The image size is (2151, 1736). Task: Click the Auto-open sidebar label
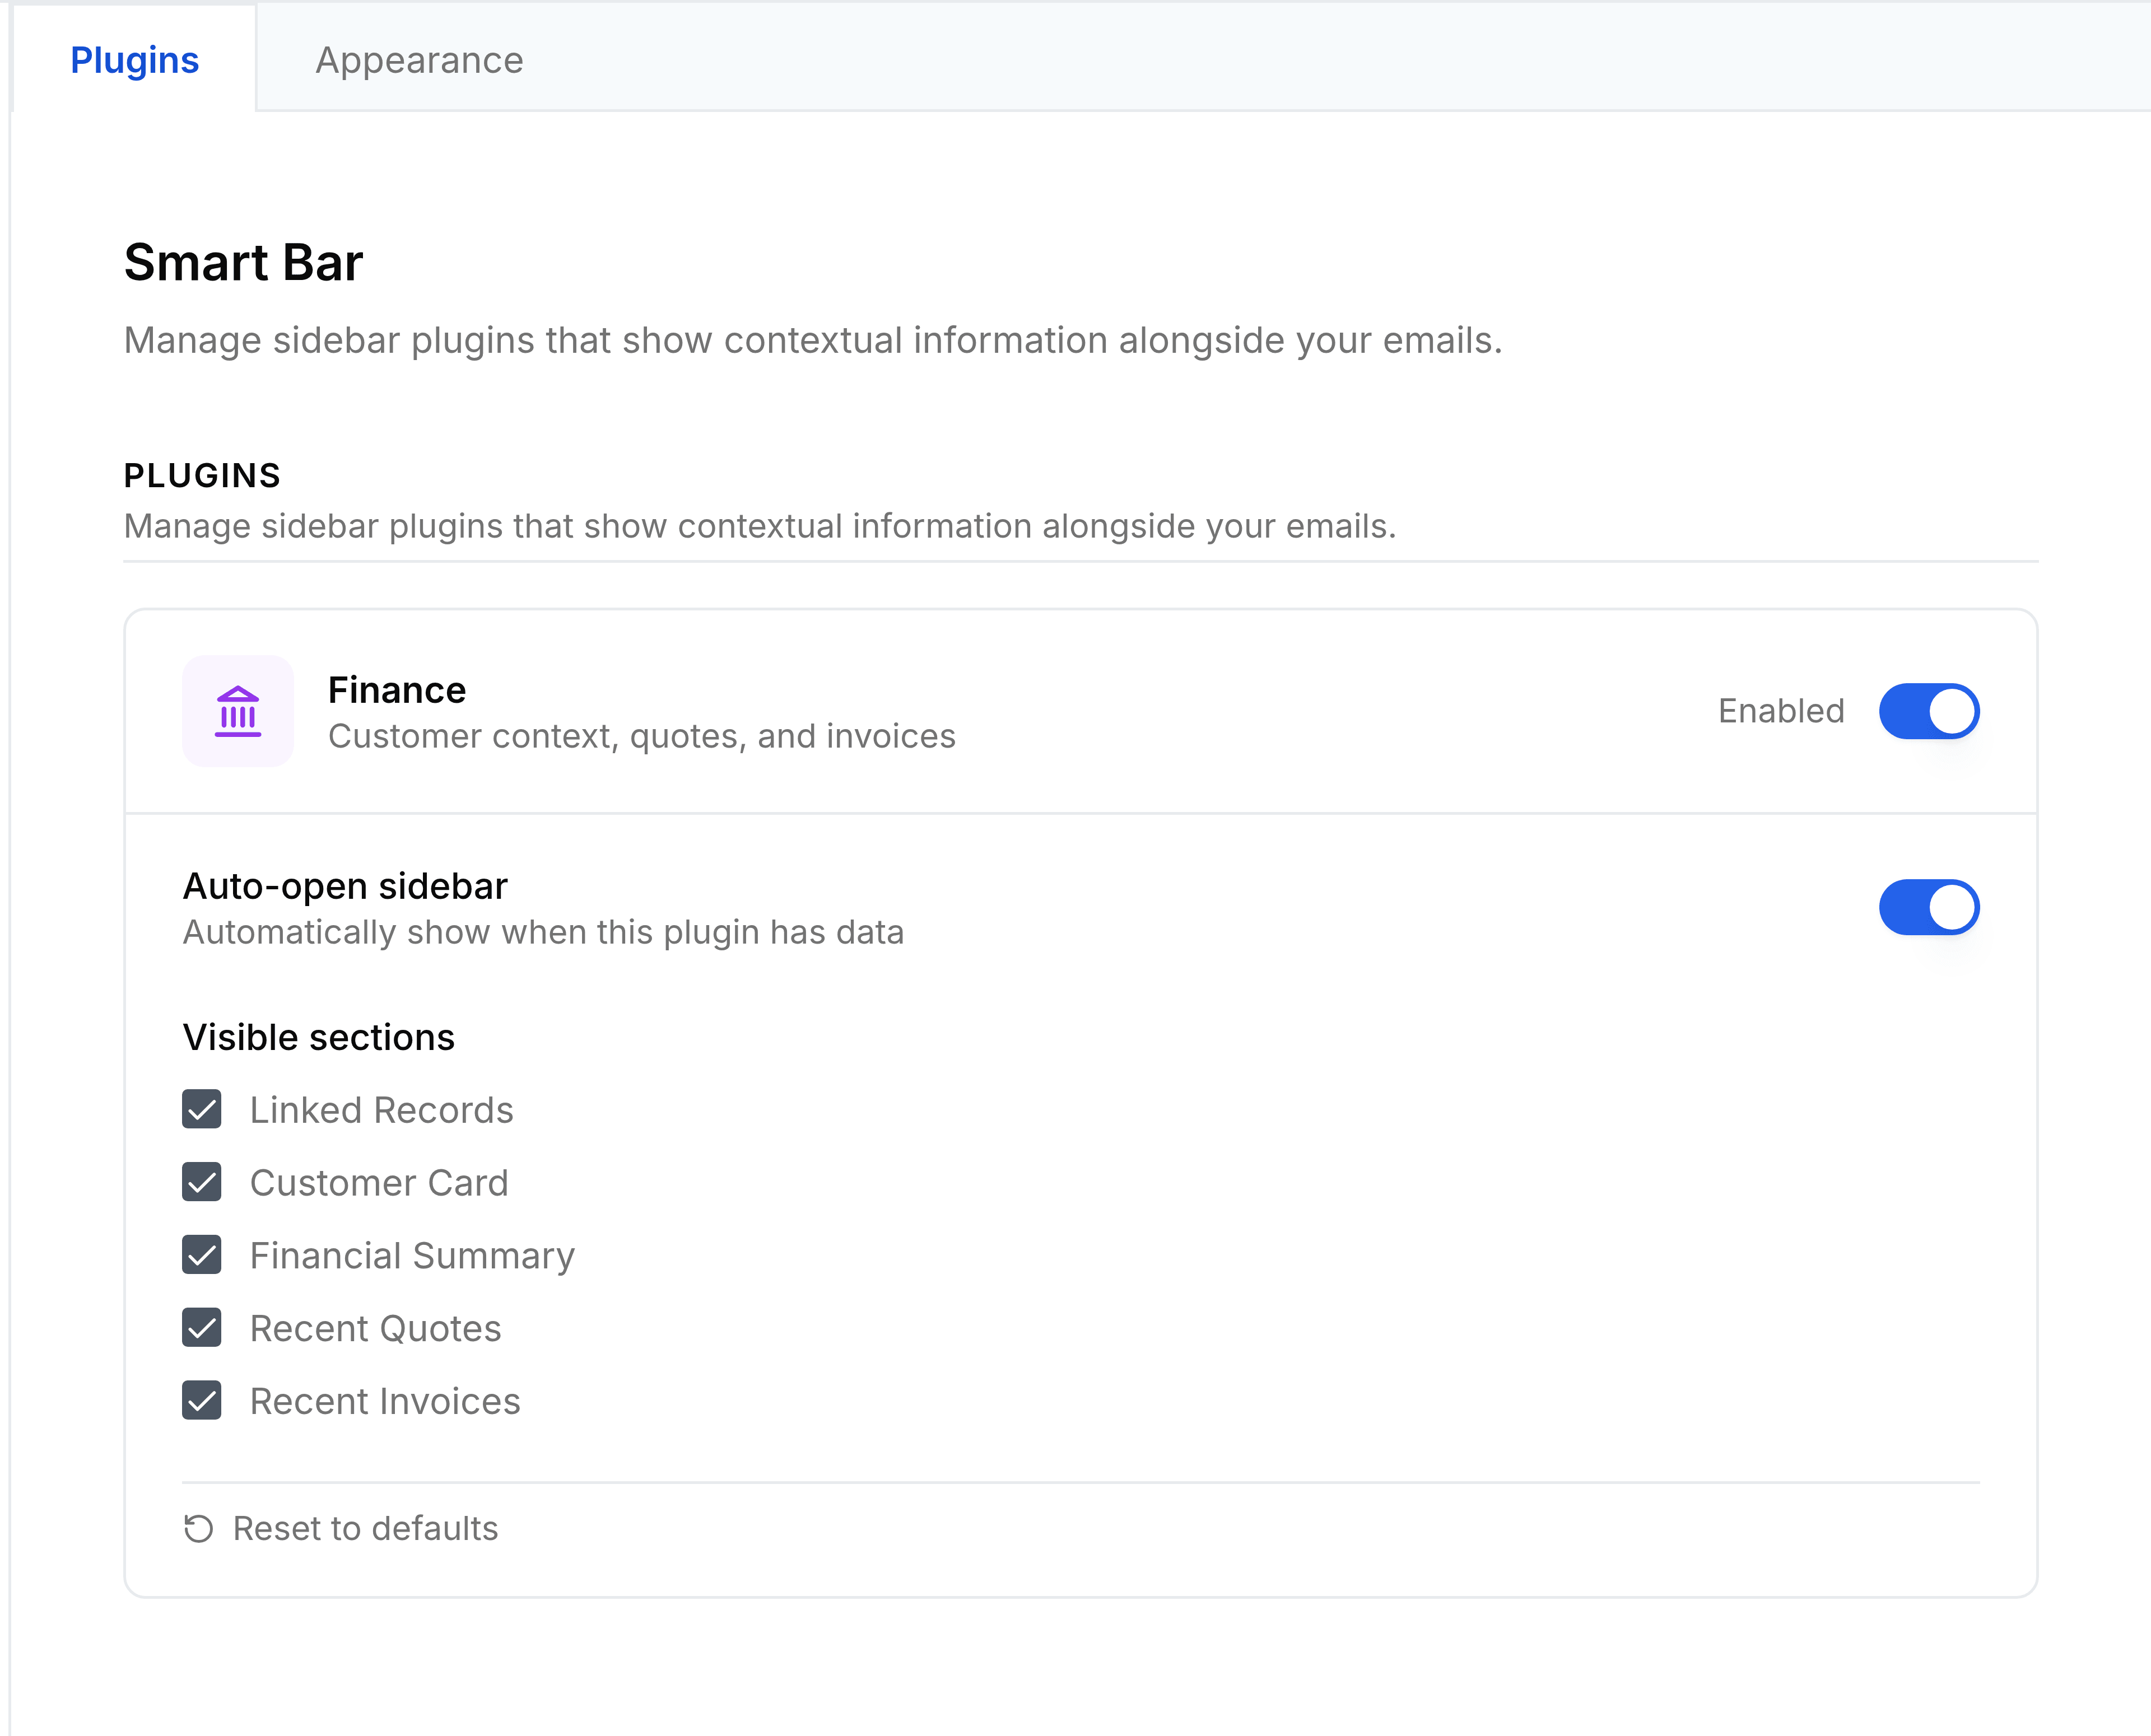345,886
